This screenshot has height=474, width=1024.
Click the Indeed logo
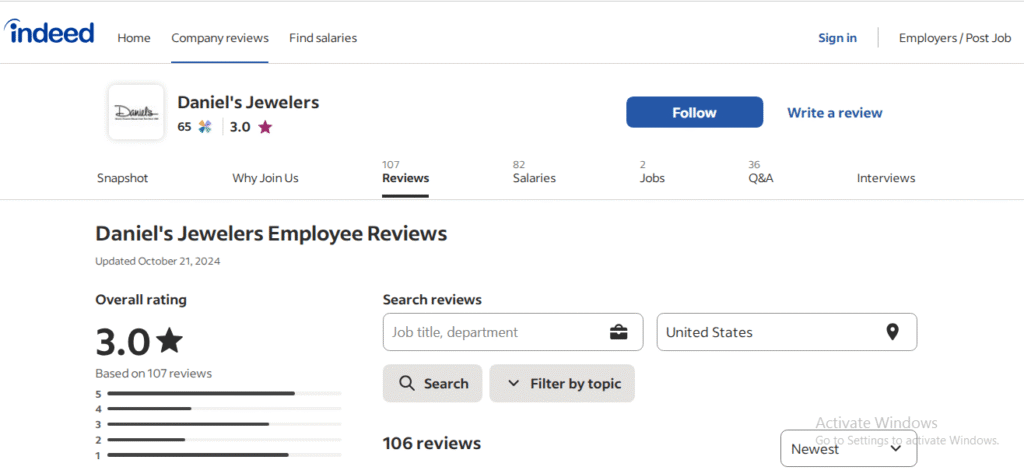pyautogui.click(x=50, y=32)
